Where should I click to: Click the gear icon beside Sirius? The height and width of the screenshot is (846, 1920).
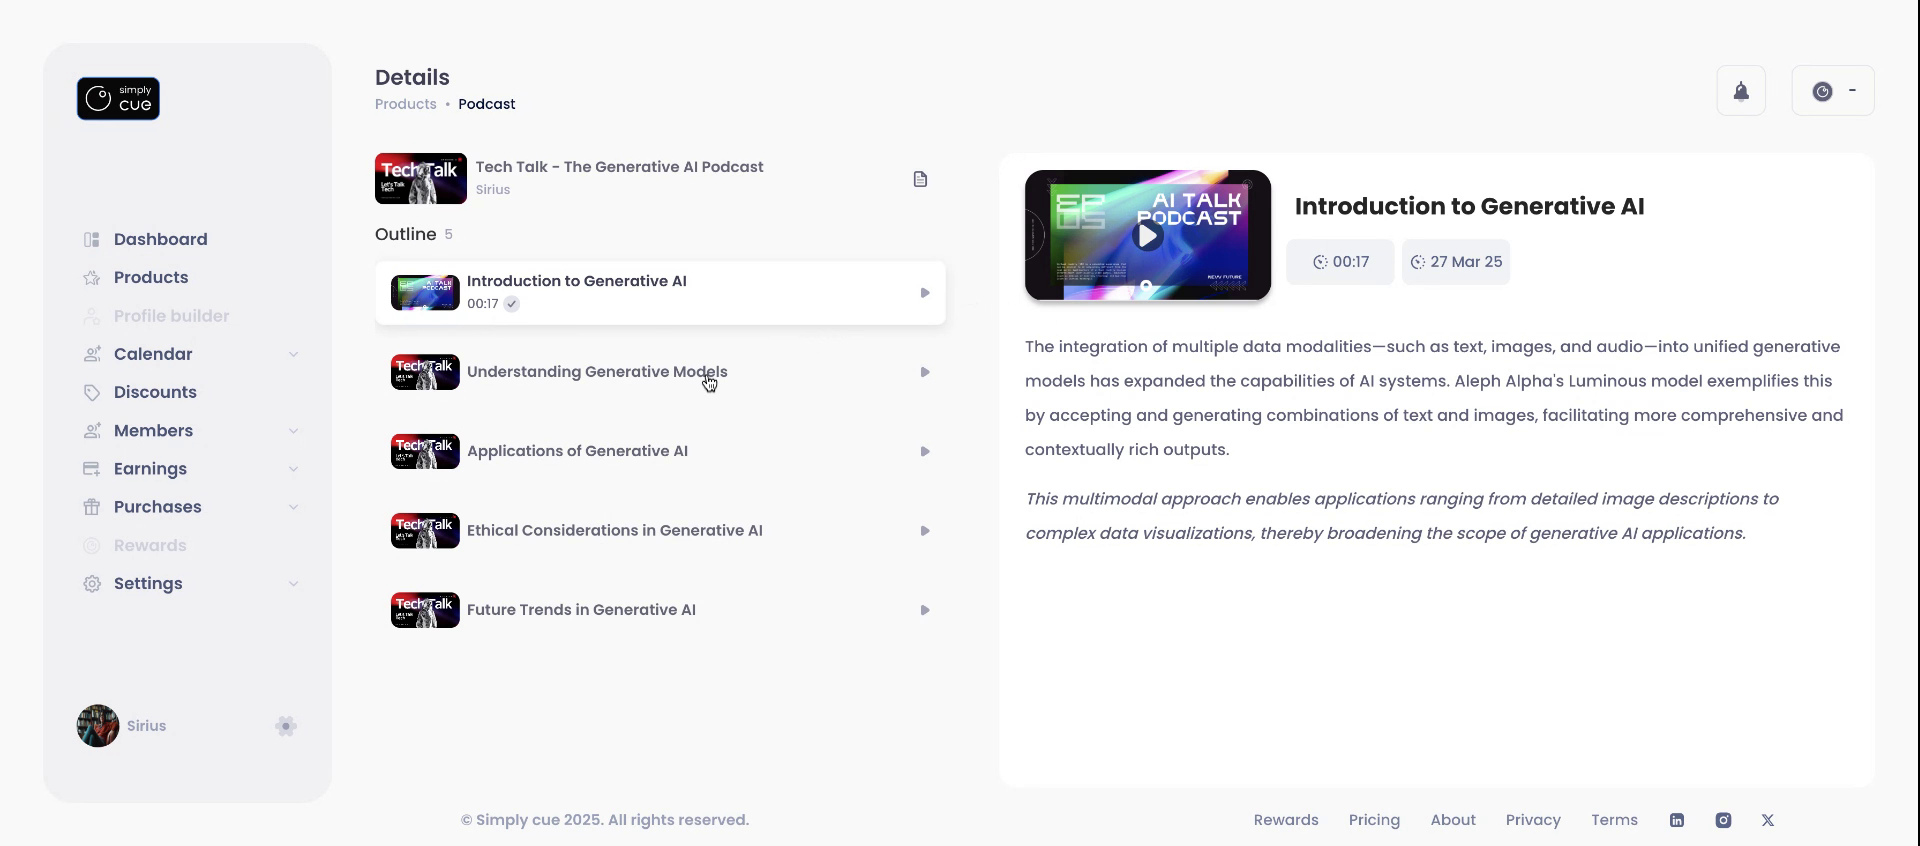pyautogui.click(x=286, y=726)
